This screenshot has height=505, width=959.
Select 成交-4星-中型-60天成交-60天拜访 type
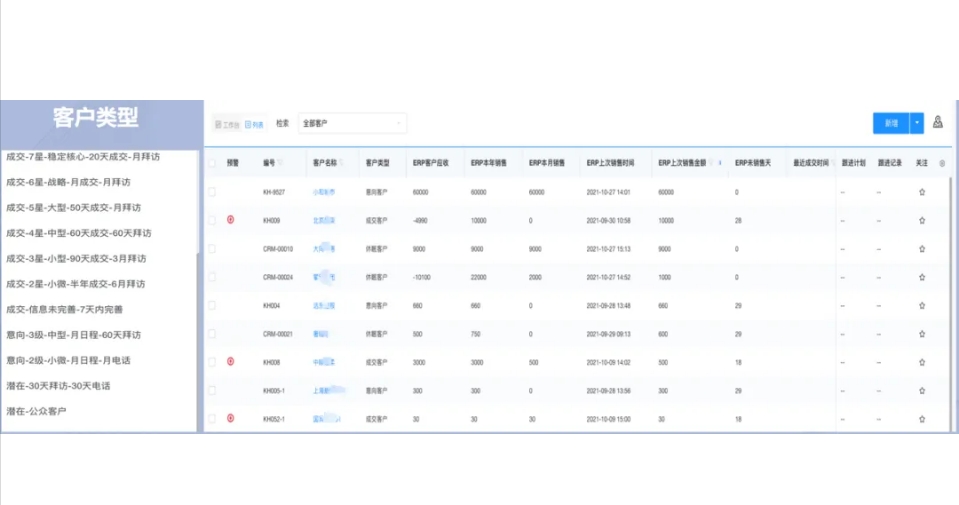79,233
